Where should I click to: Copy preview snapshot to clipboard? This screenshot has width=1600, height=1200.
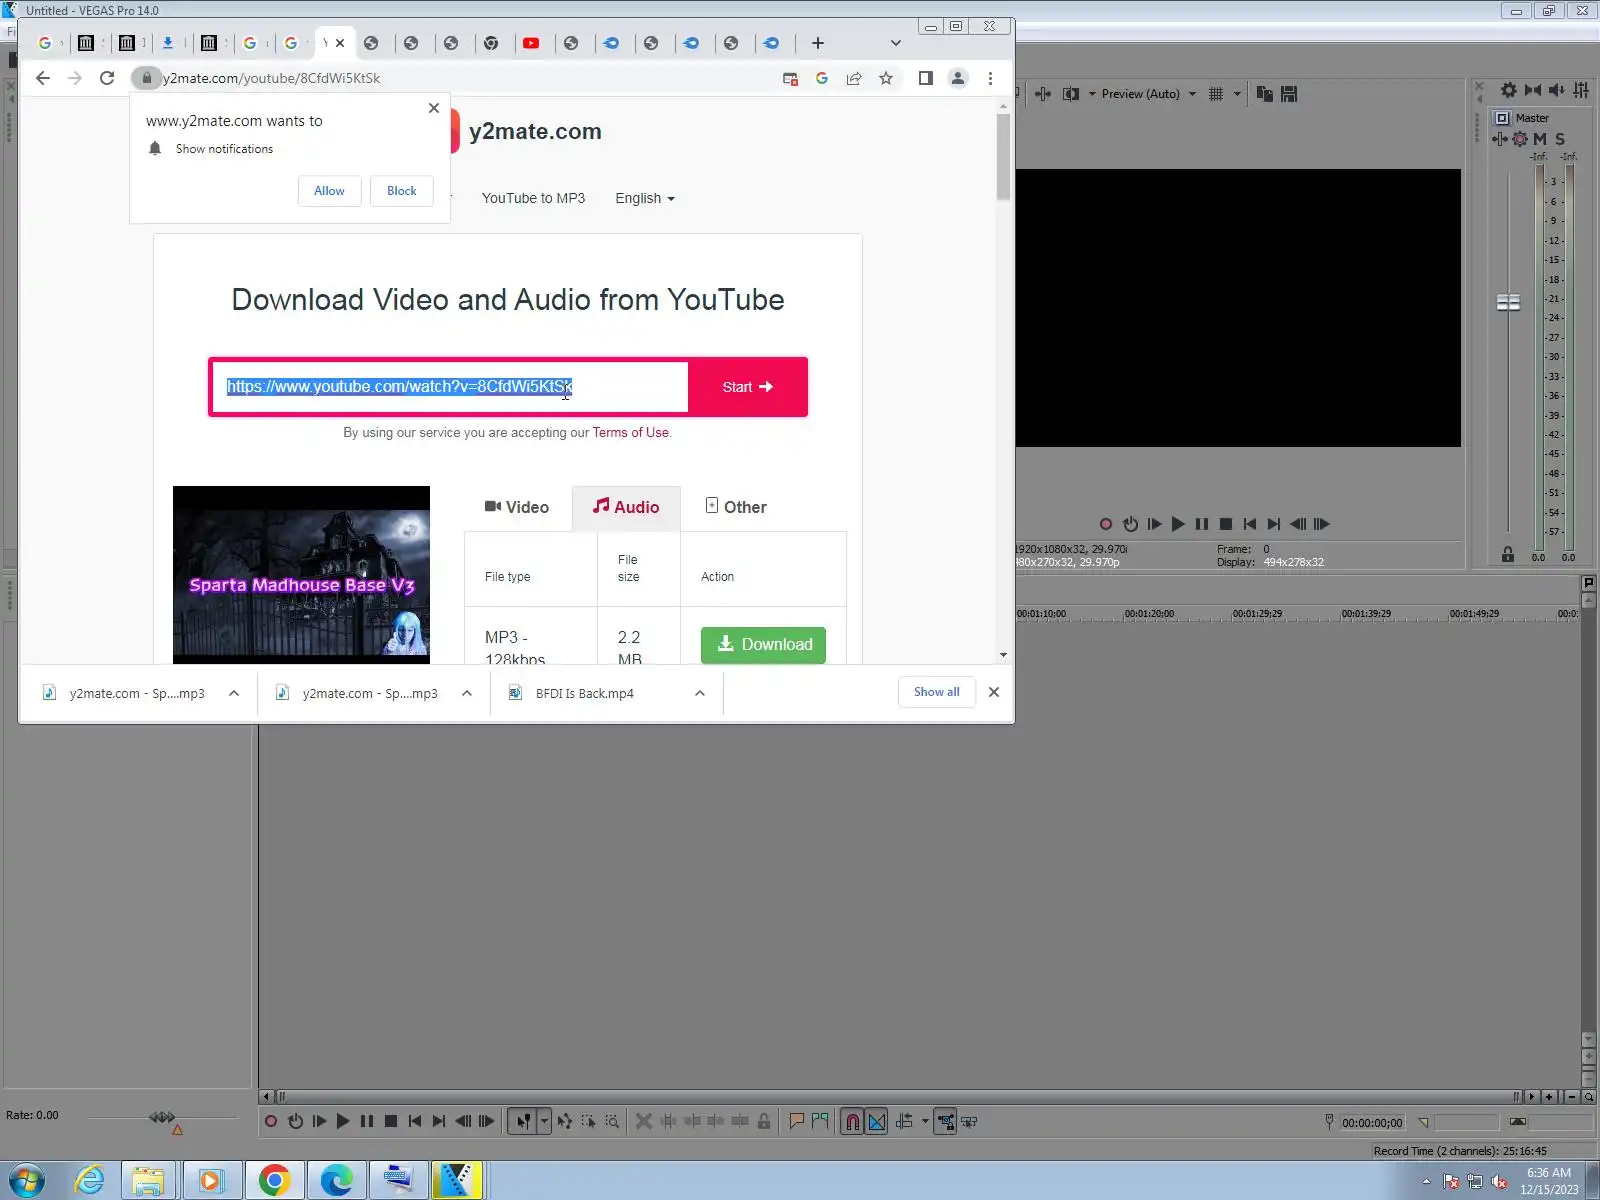click(x=1265, y=94)
